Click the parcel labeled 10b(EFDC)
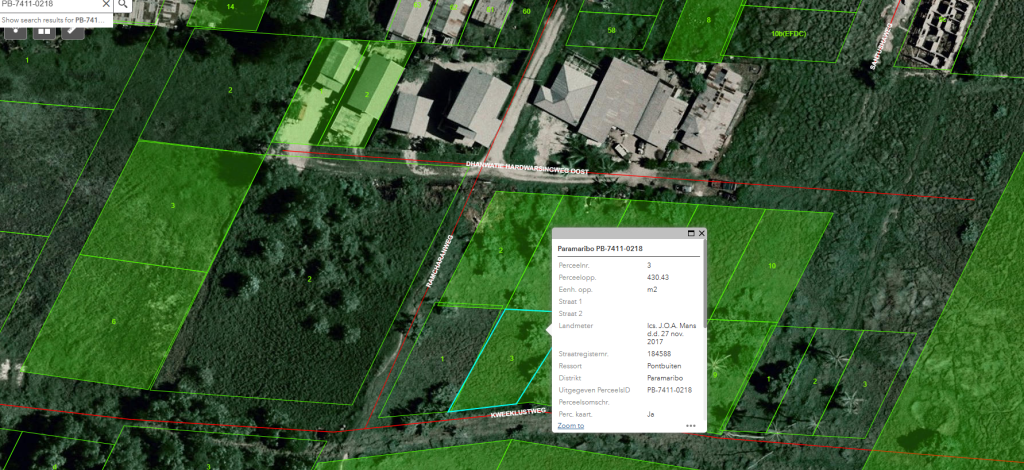Screen dimensions: 1024x470 [x=789, y=34]
